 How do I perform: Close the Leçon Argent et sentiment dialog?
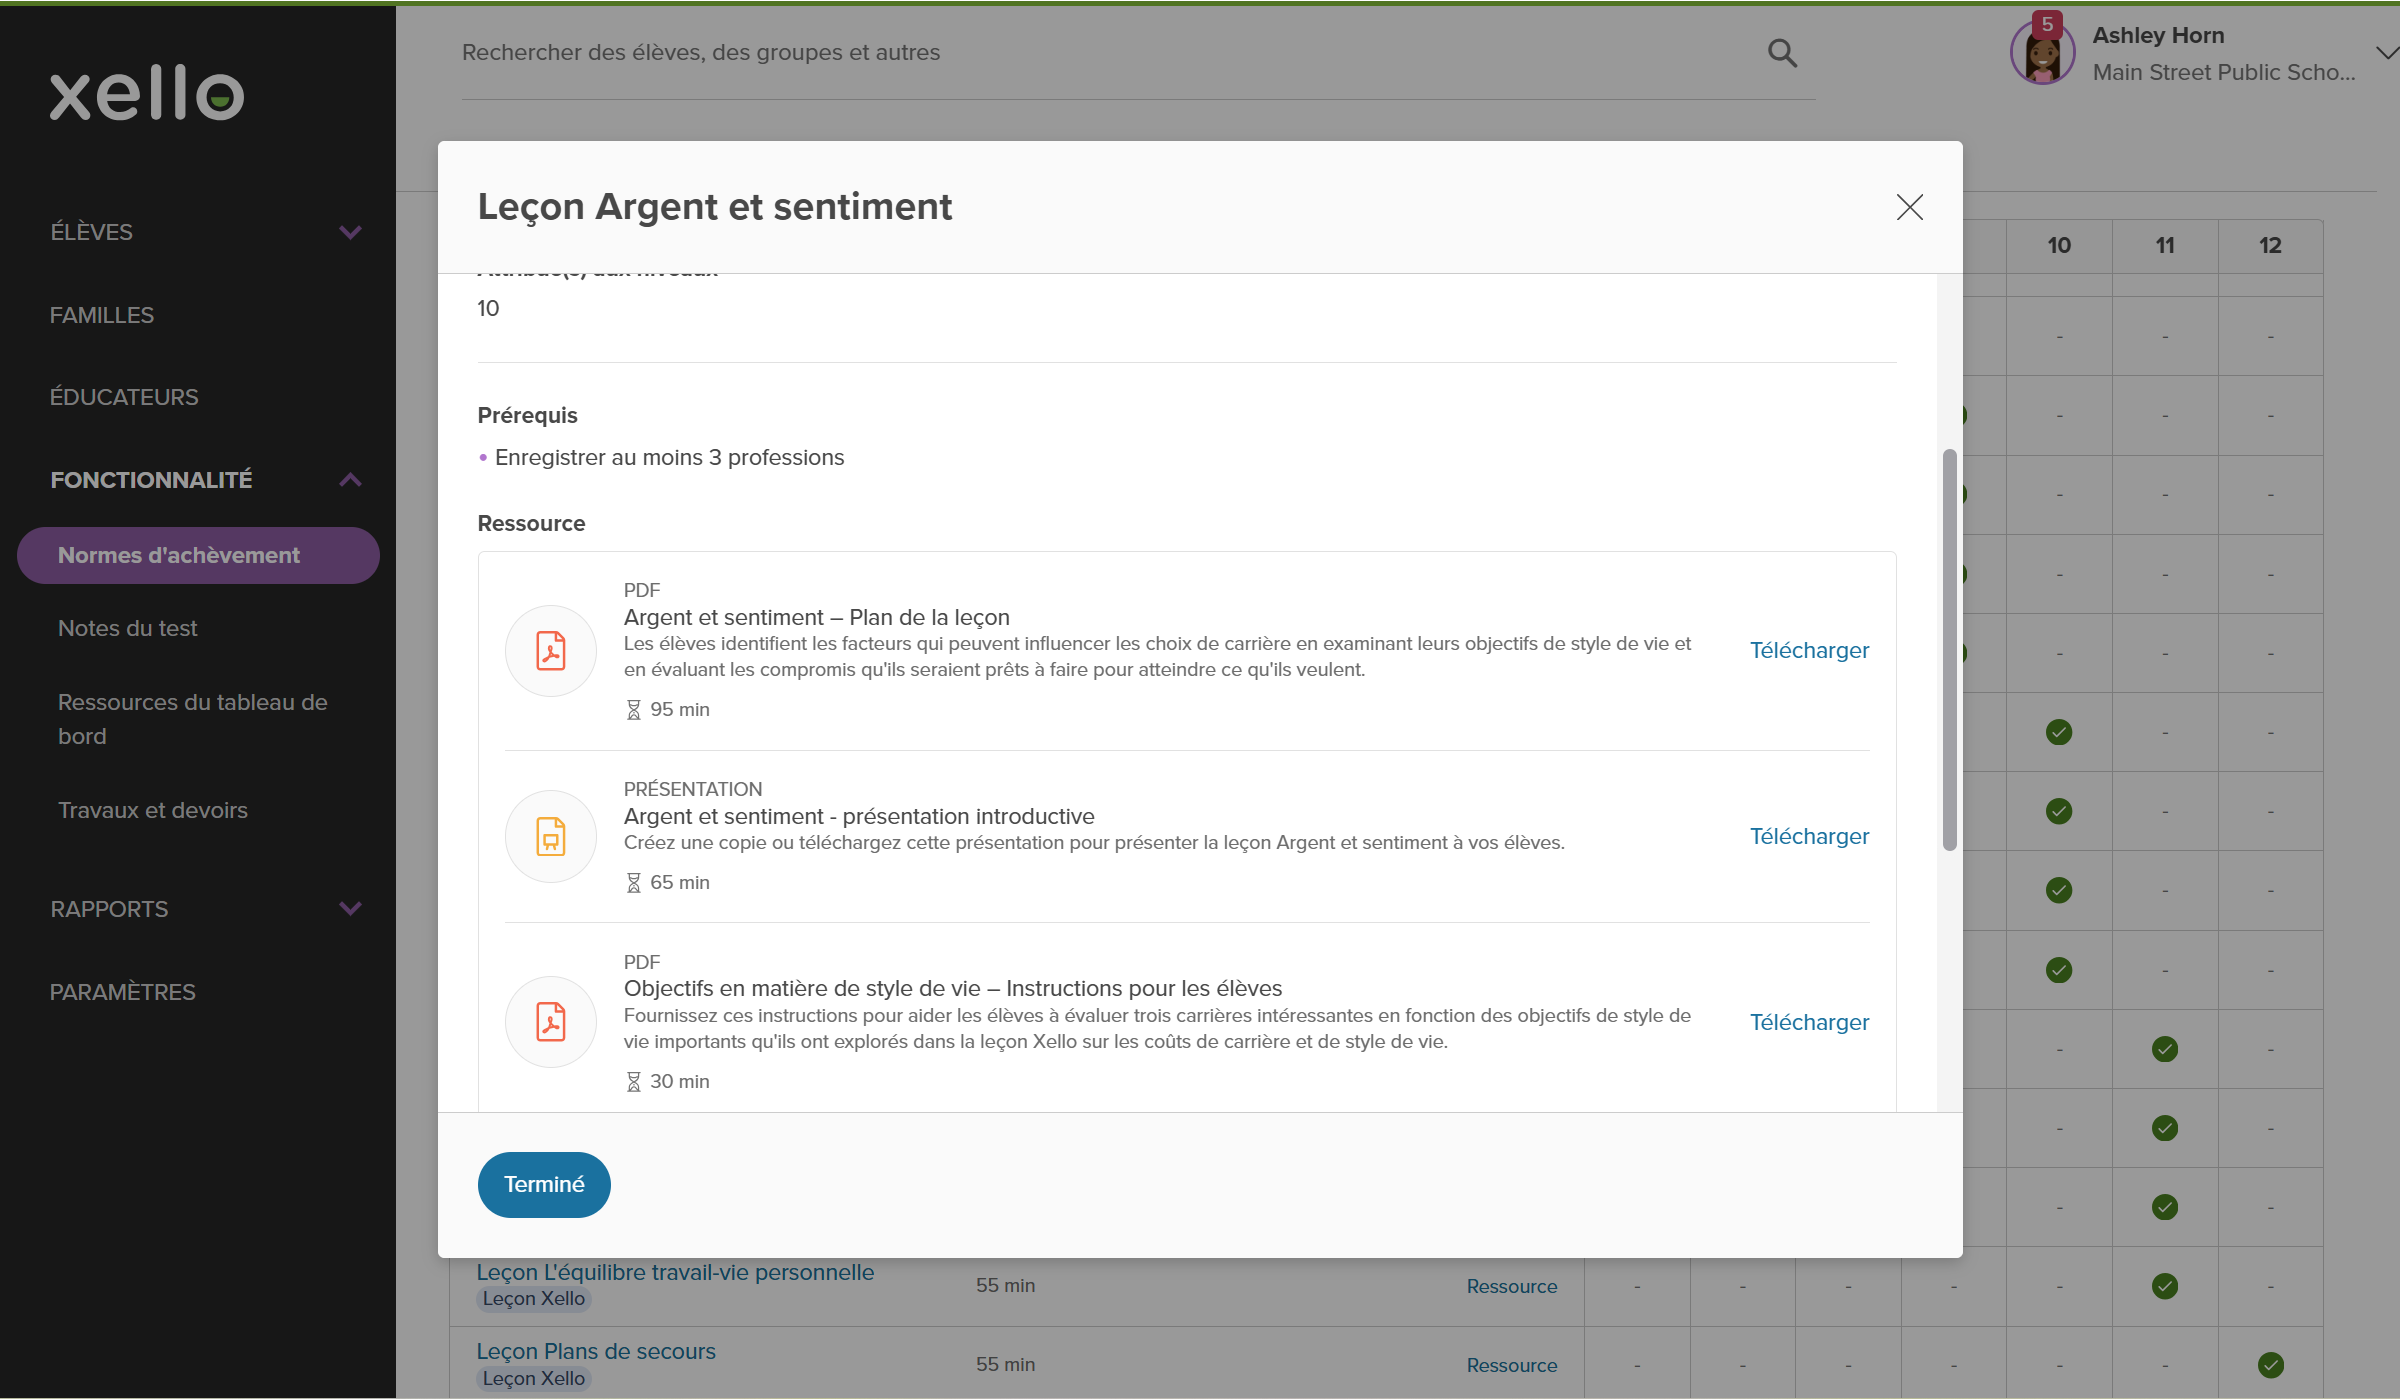[x=1909, y=207]
